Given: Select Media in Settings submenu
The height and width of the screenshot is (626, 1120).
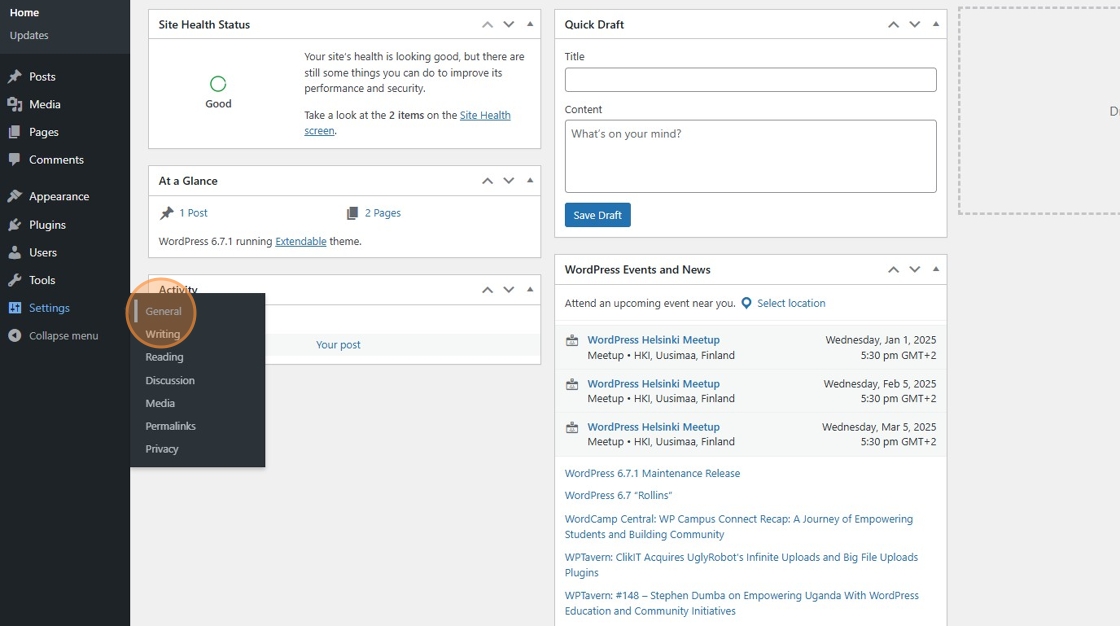Looking at the screenshot, I should [160, 403].
